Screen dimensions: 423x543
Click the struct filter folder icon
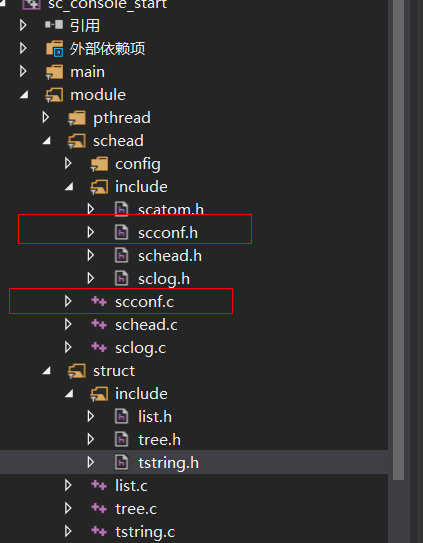pyautogui.click(x=77, y=371)
